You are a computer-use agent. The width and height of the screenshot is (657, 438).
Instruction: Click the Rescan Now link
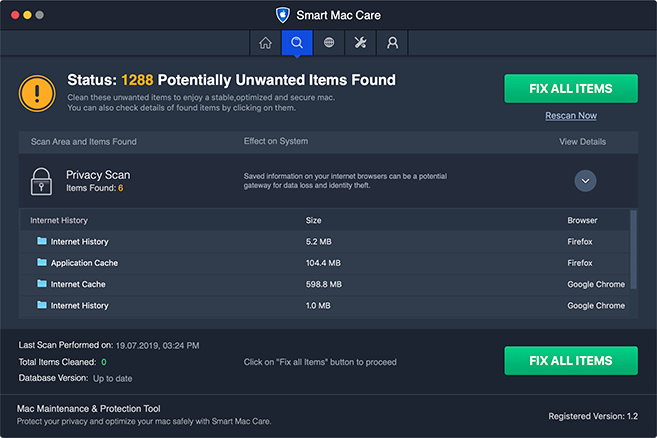point(570,116)
